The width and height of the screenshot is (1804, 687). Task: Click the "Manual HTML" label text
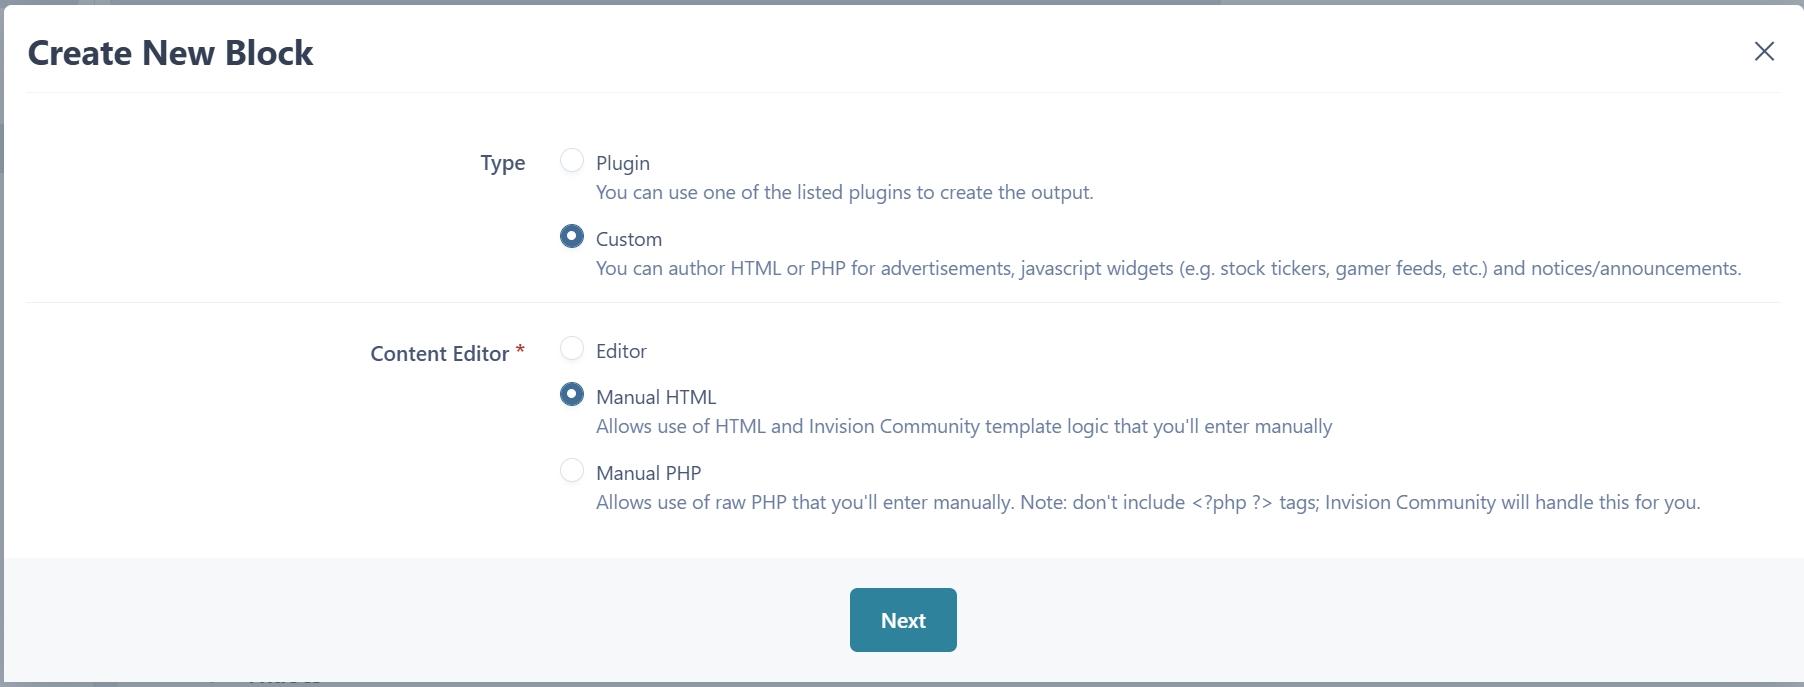[x=656, y=397]
